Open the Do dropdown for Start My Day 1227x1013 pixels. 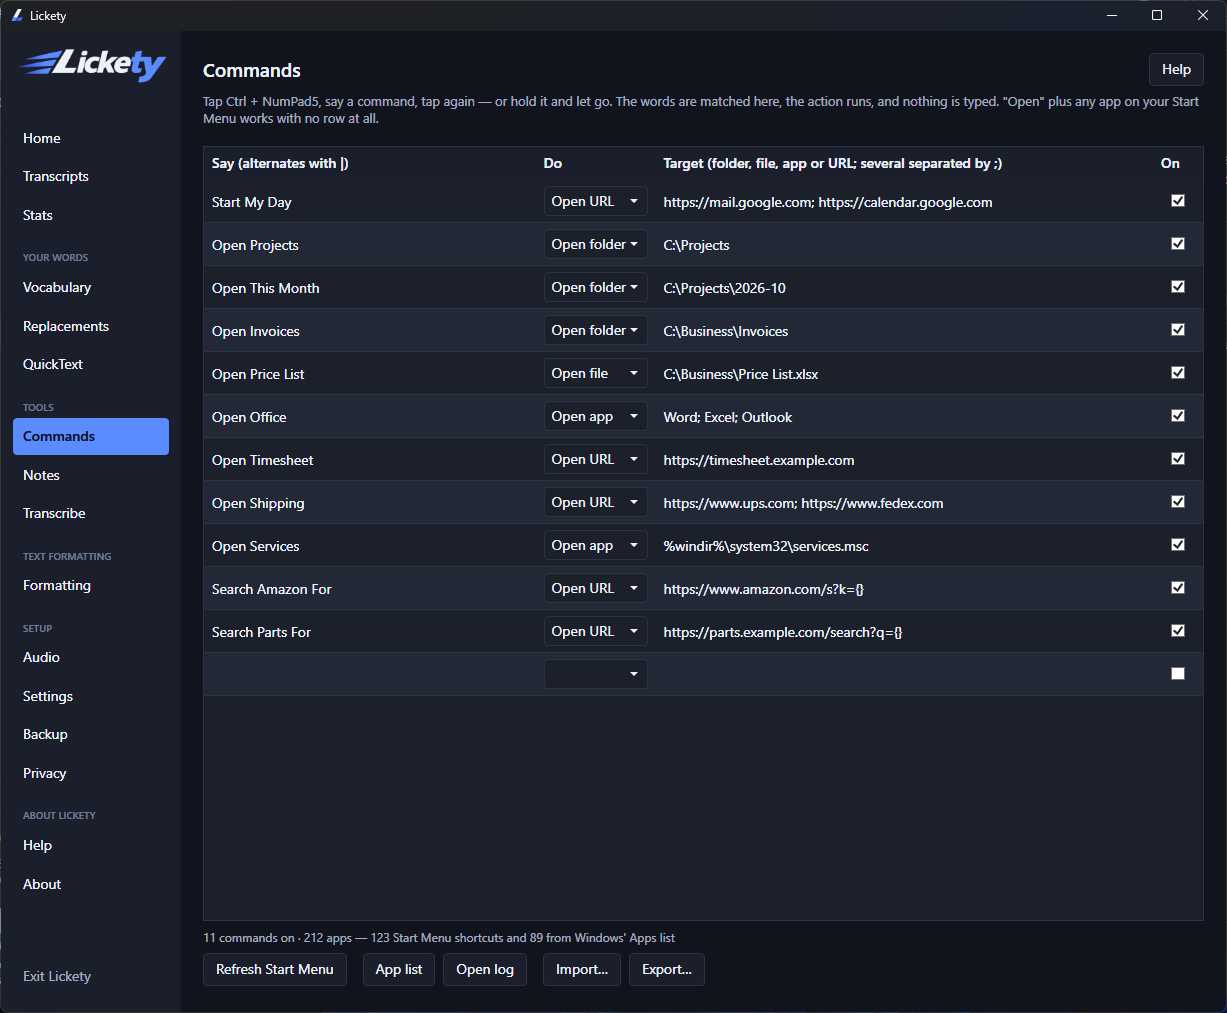[x=595, y=201]
